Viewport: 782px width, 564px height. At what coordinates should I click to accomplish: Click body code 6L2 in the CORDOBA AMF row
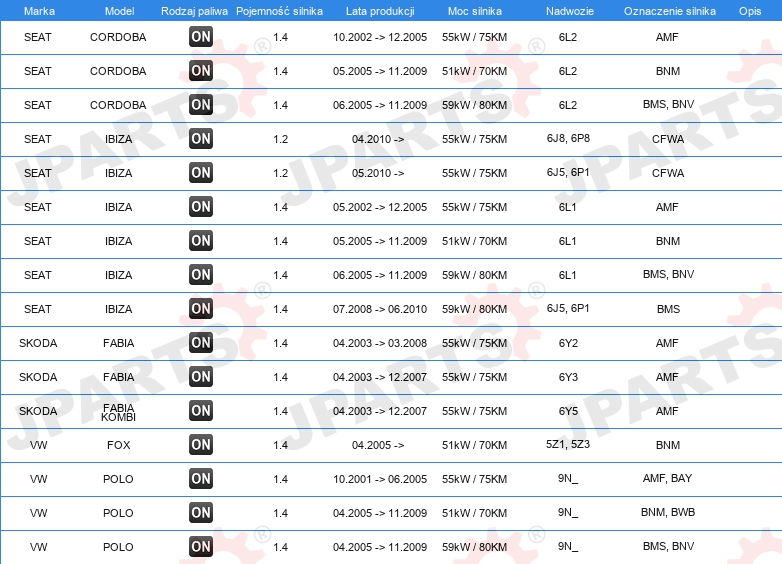568,37
